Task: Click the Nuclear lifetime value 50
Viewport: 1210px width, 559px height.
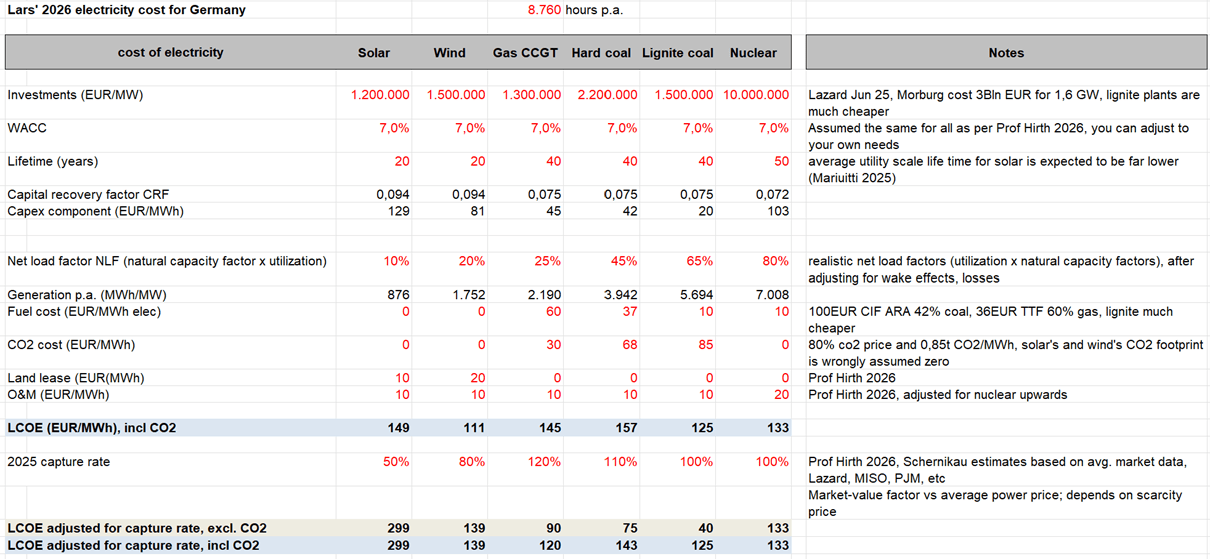Action: (780, 161)
